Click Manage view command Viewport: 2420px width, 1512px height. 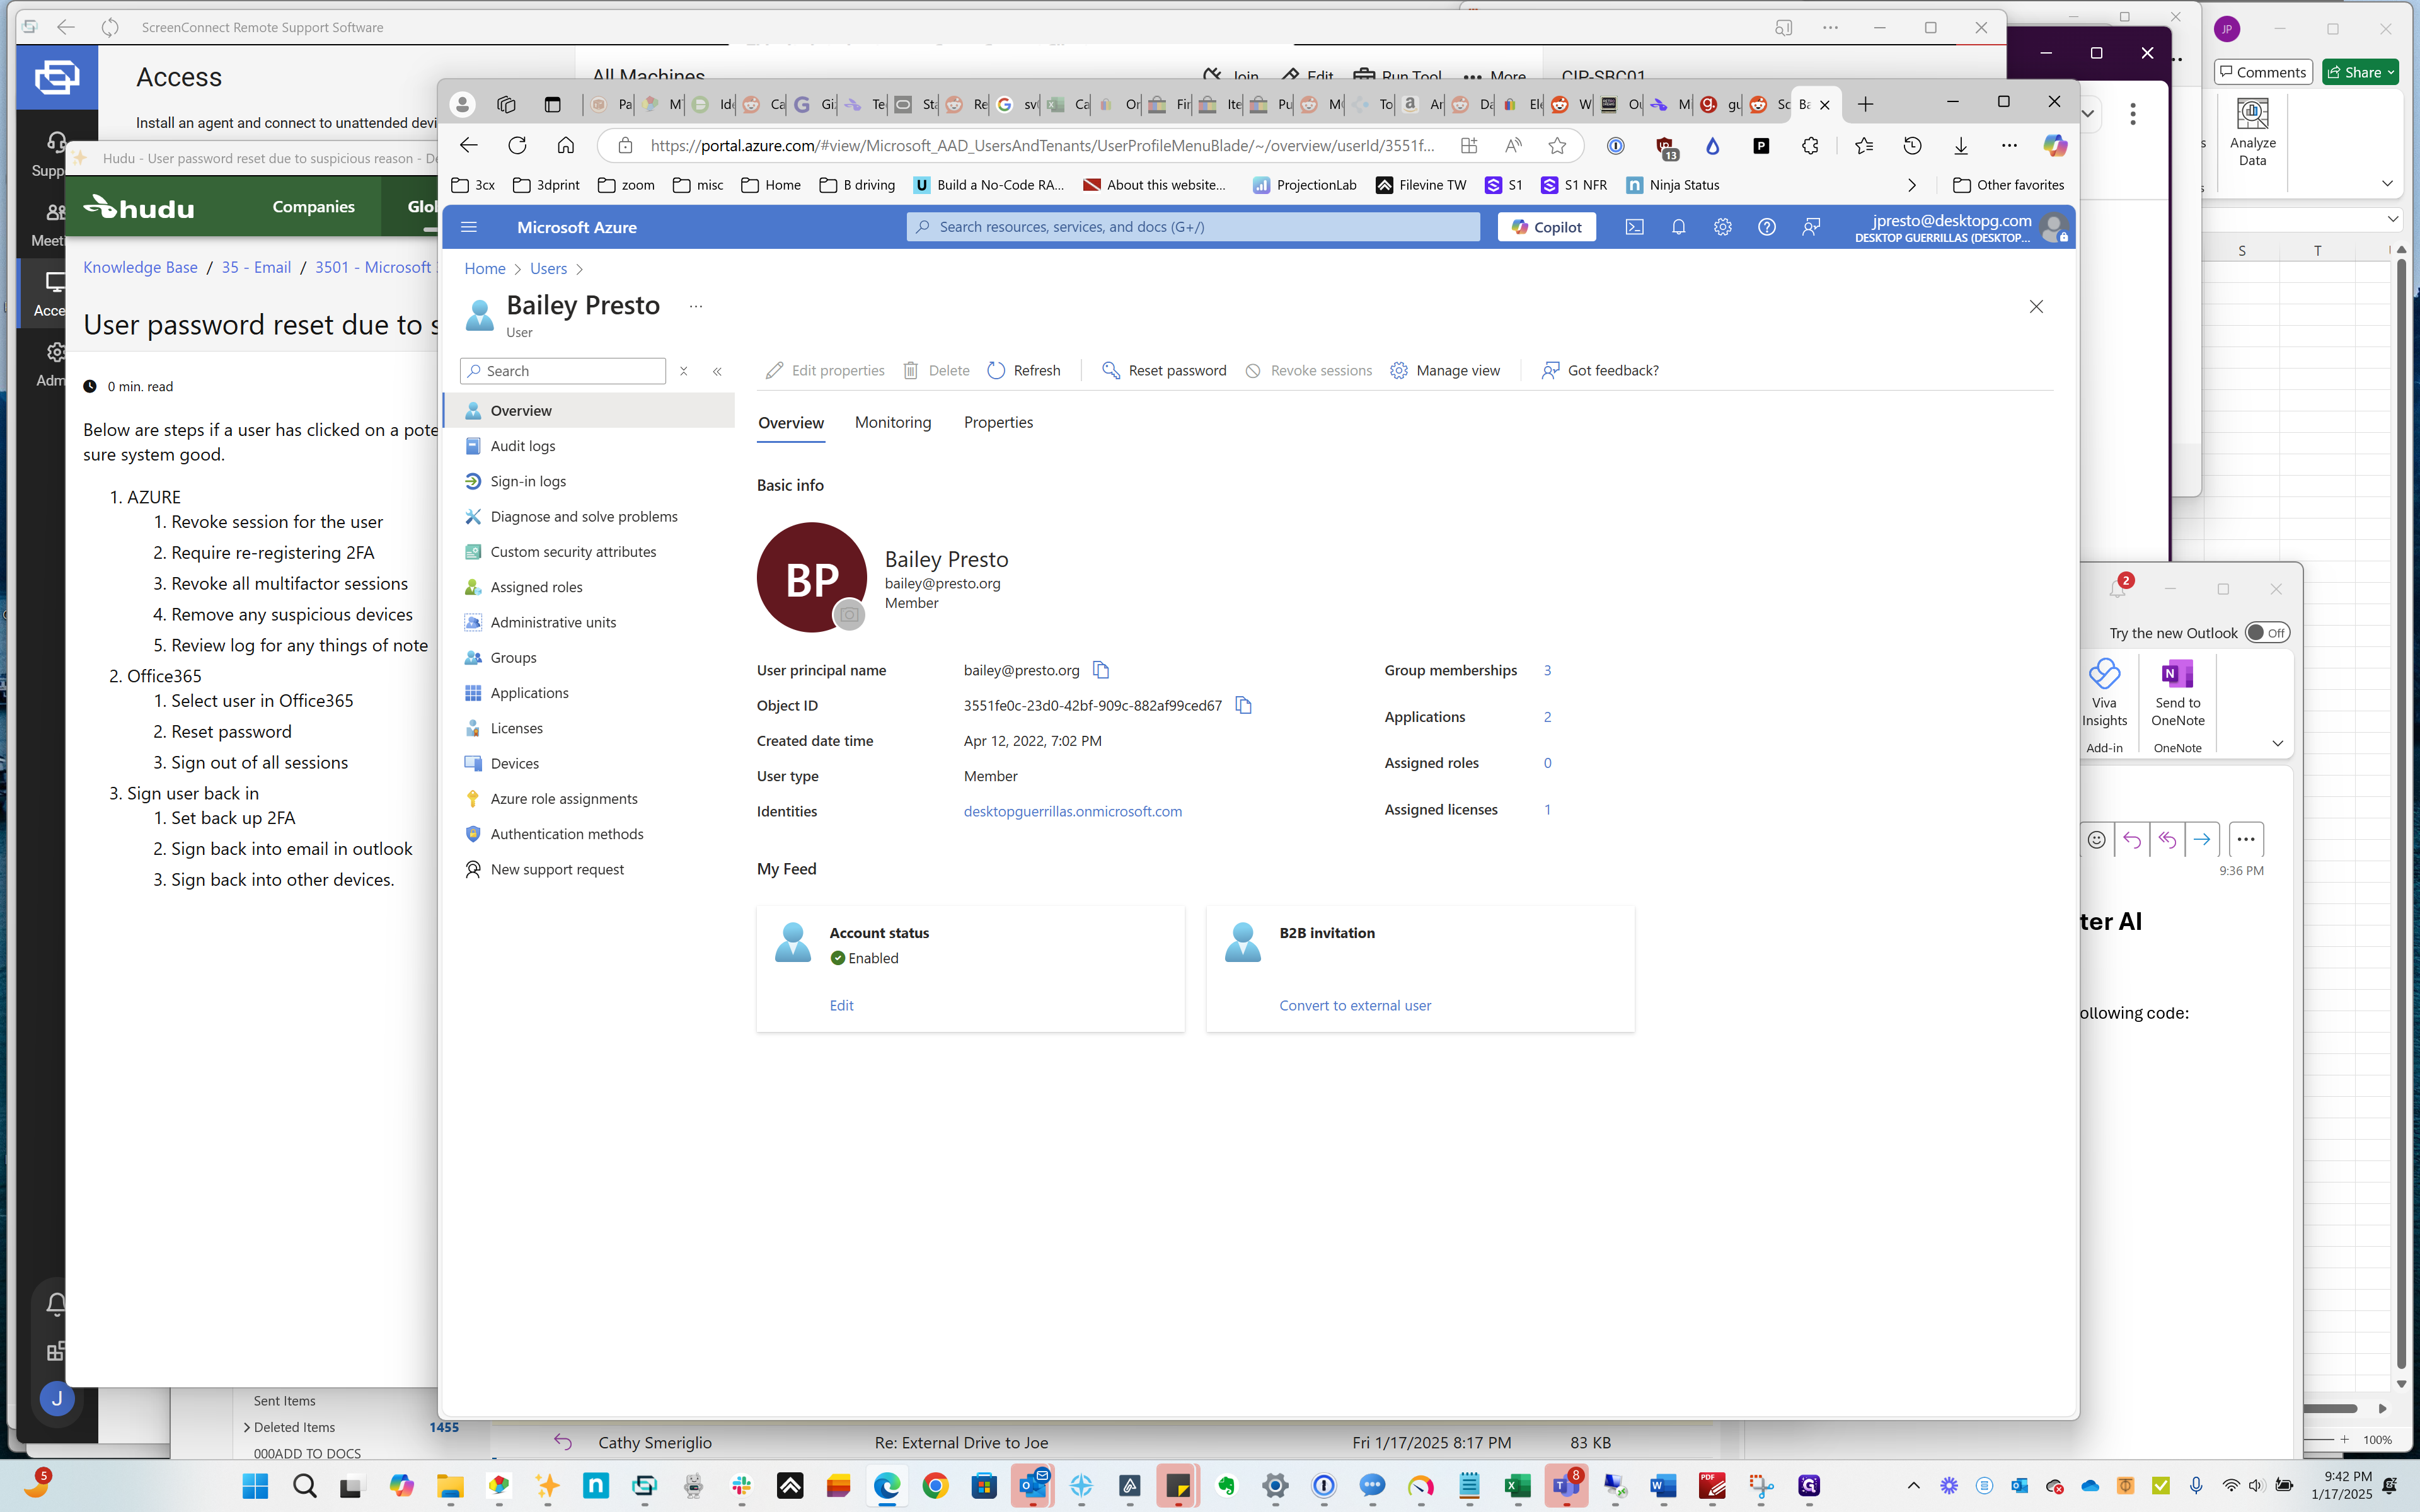(x=1445, y=371)
